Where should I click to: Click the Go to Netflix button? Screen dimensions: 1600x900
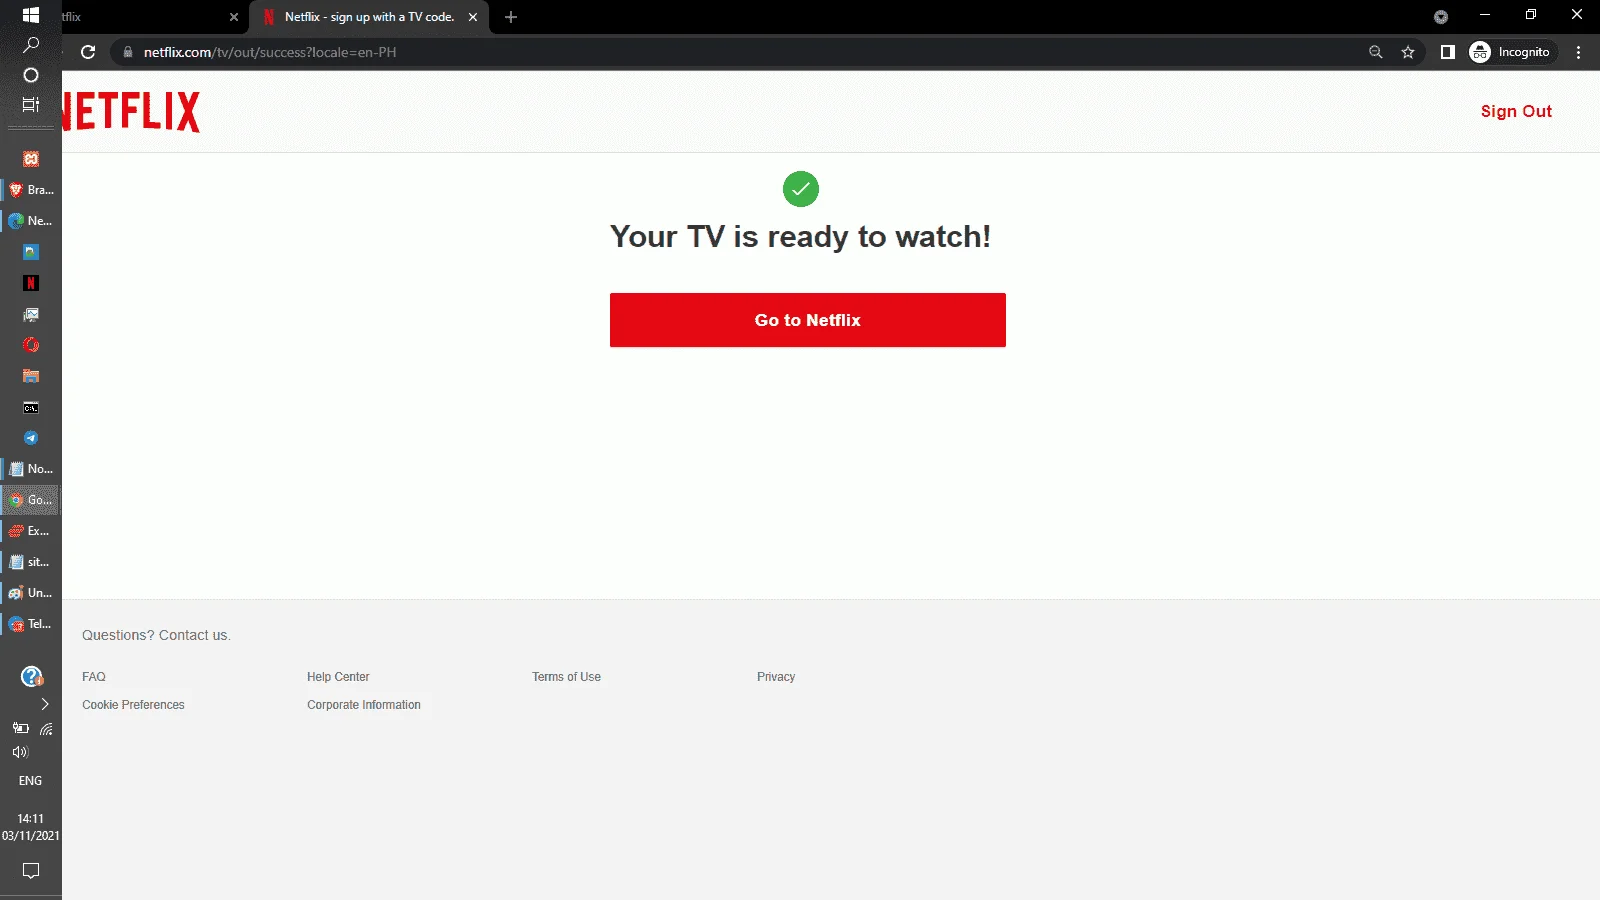pos(808,320)
